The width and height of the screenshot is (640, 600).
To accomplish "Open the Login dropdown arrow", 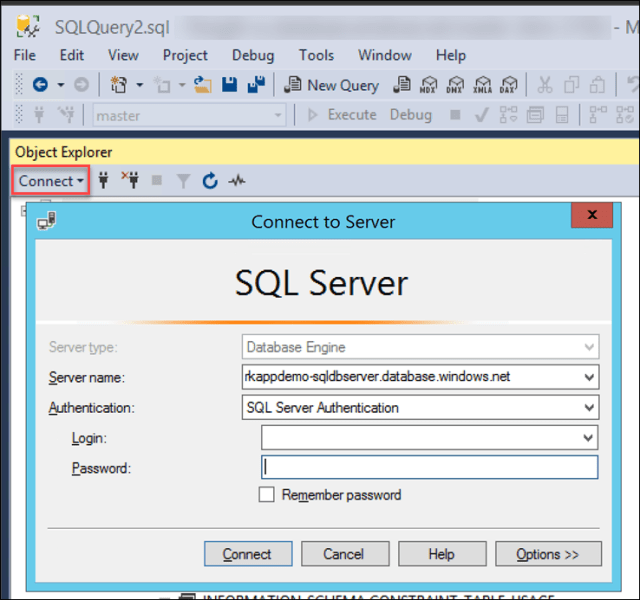I will tap(588, 438).
